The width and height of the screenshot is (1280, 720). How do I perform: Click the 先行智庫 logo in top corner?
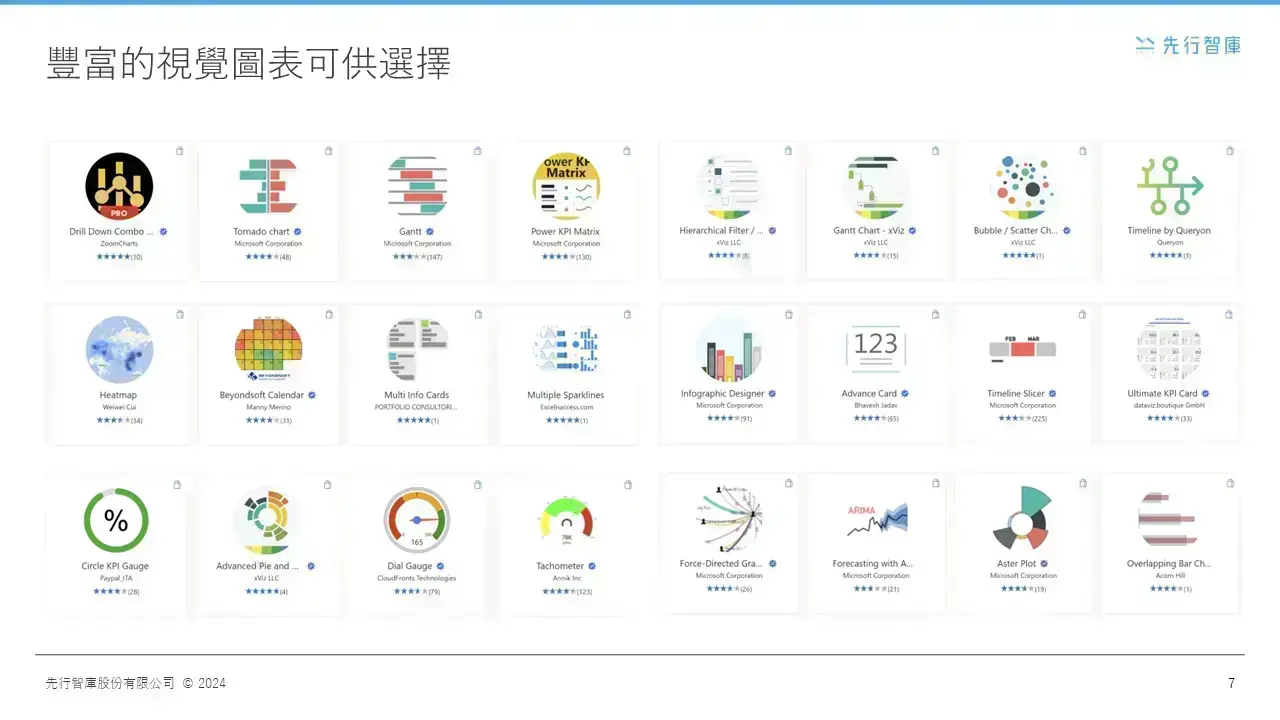[1188, 44]
